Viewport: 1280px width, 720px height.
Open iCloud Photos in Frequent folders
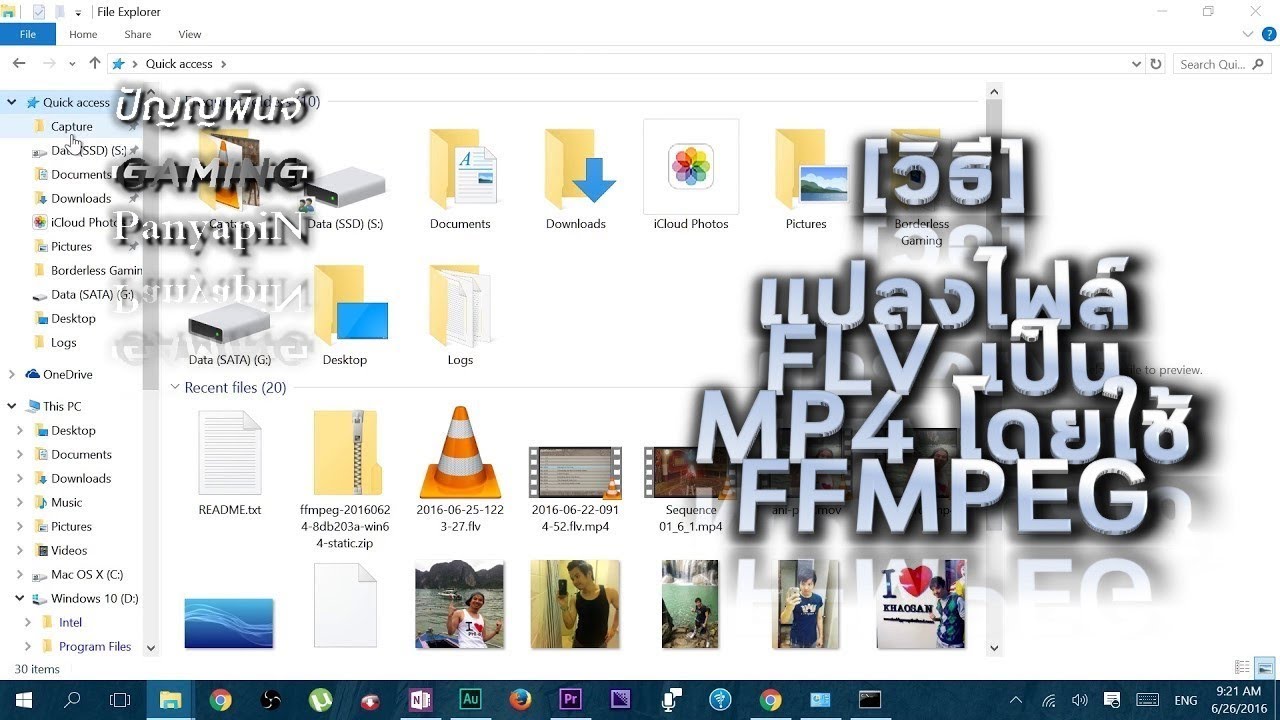coord(691,166)
